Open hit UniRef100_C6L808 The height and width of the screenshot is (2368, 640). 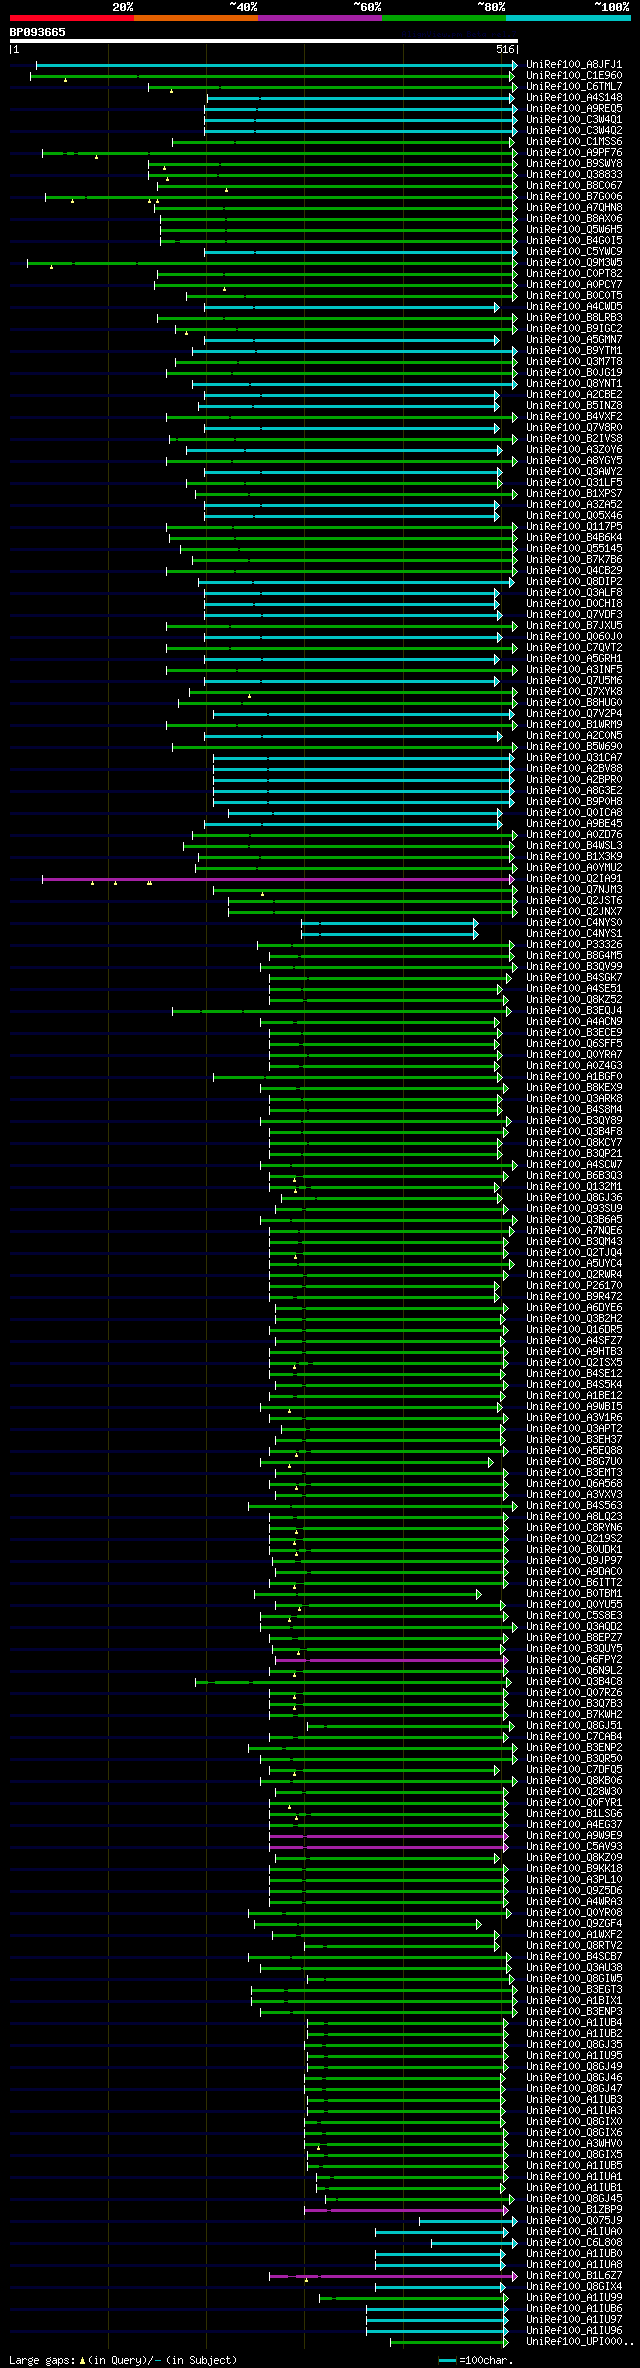[x=574, y=2242]
